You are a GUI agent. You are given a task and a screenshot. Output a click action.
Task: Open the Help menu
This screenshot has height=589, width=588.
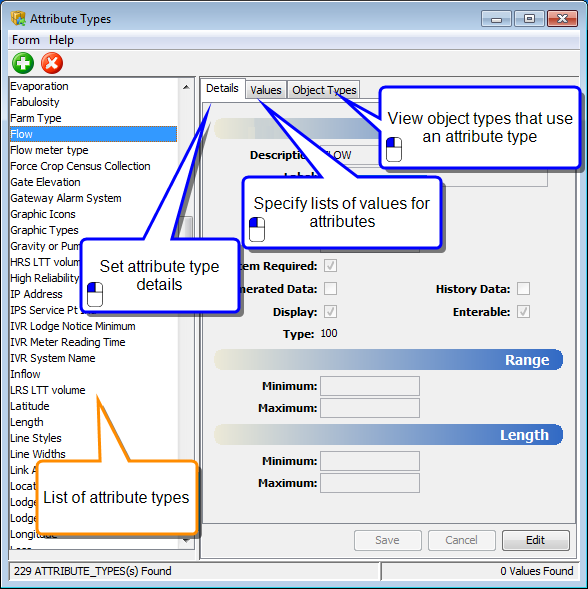(61, 40)
